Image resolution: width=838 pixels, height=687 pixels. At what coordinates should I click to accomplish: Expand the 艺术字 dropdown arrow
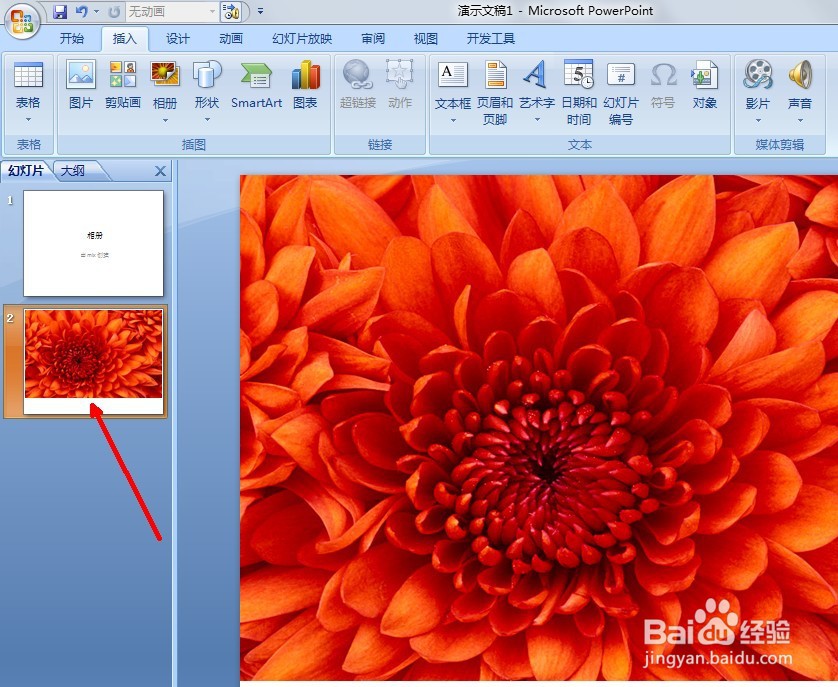coord(537,120)
